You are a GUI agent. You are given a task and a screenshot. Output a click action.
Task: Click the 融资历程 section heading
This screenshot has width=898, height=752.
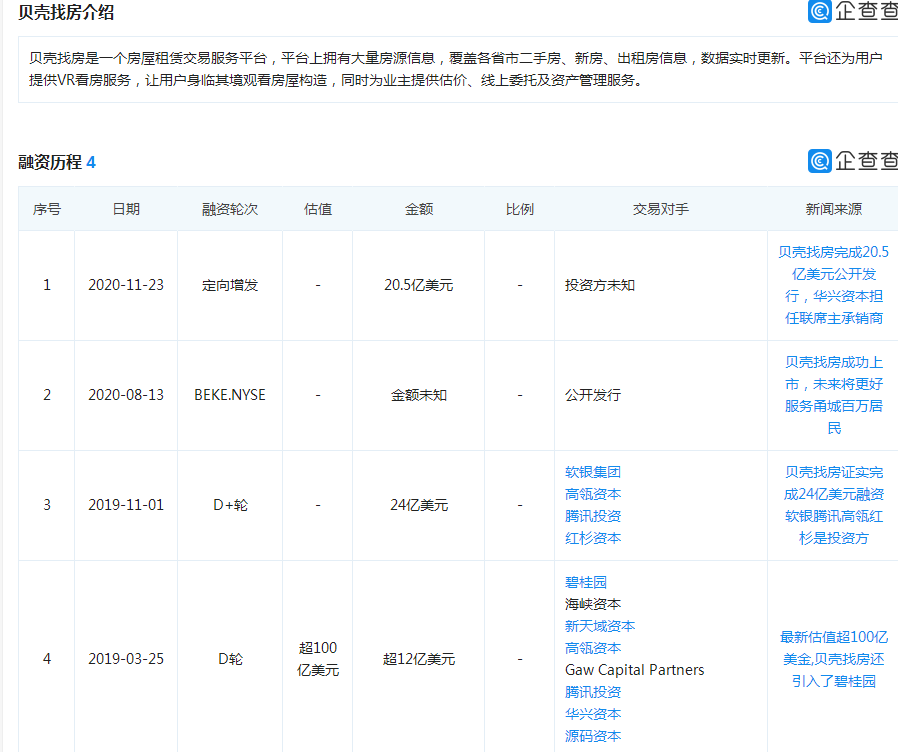[50, 162]
